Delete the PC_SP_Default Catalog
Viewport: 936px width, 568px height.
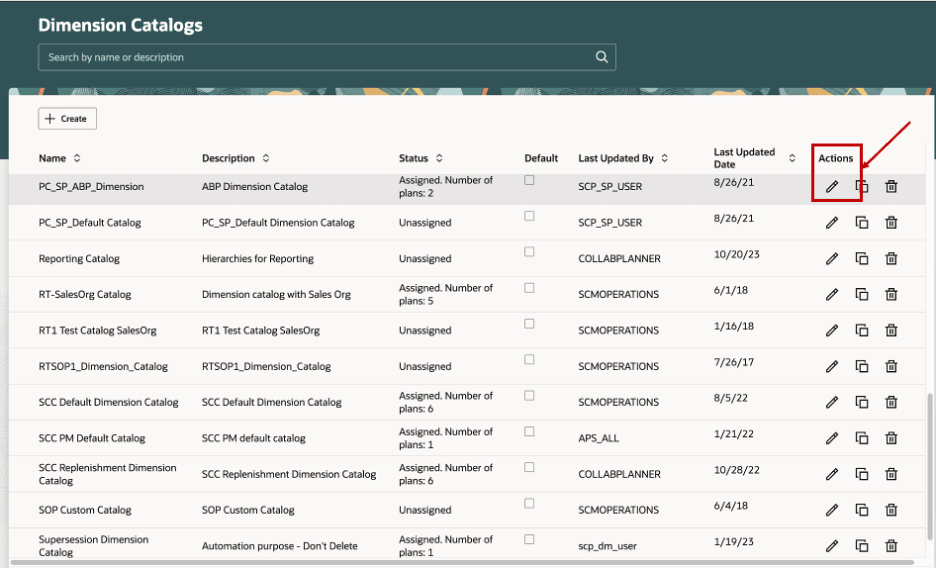pyautogui.click(x=891, y=223)
